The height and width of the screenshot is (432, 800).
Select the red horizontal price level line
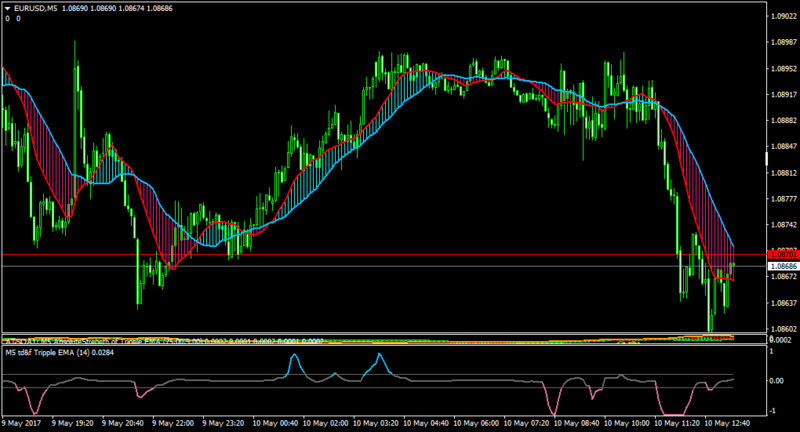[x=383, y=254]
